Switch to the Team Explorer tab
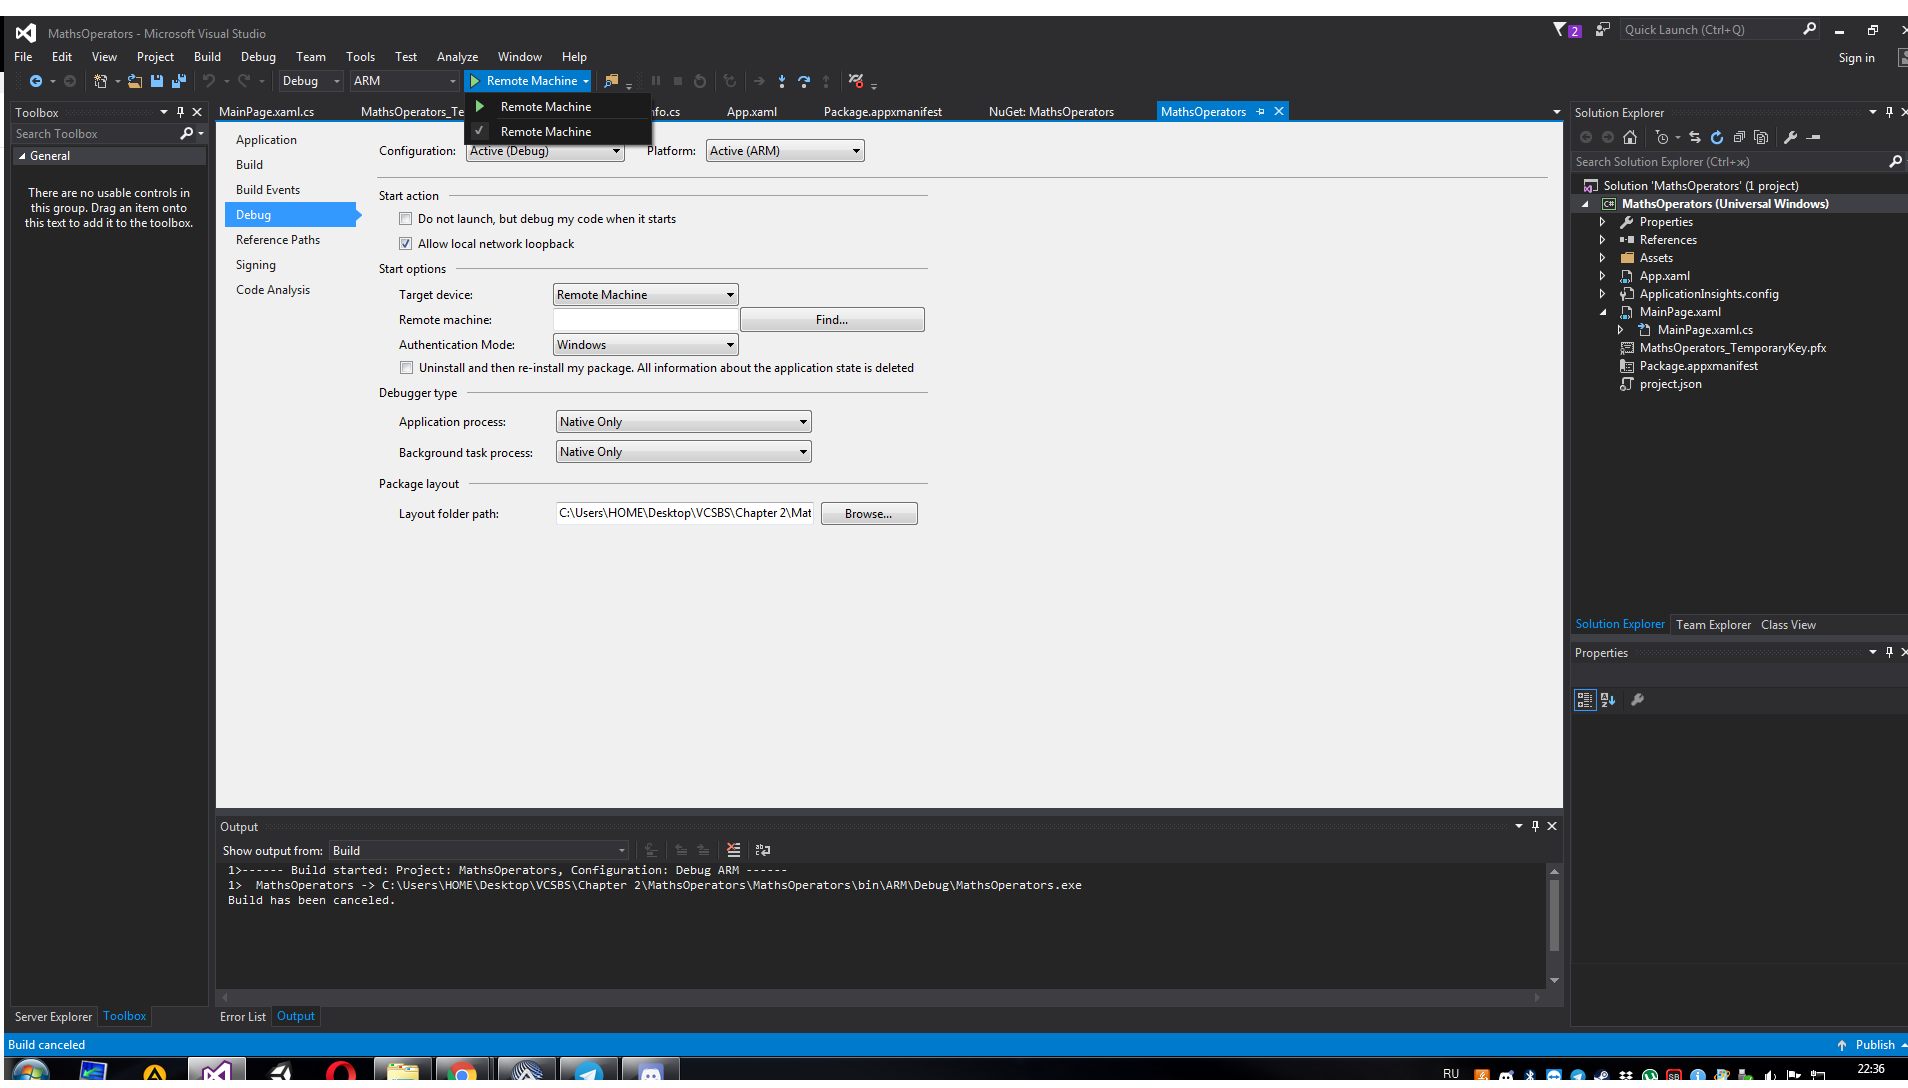 (x=1713, y=625)
